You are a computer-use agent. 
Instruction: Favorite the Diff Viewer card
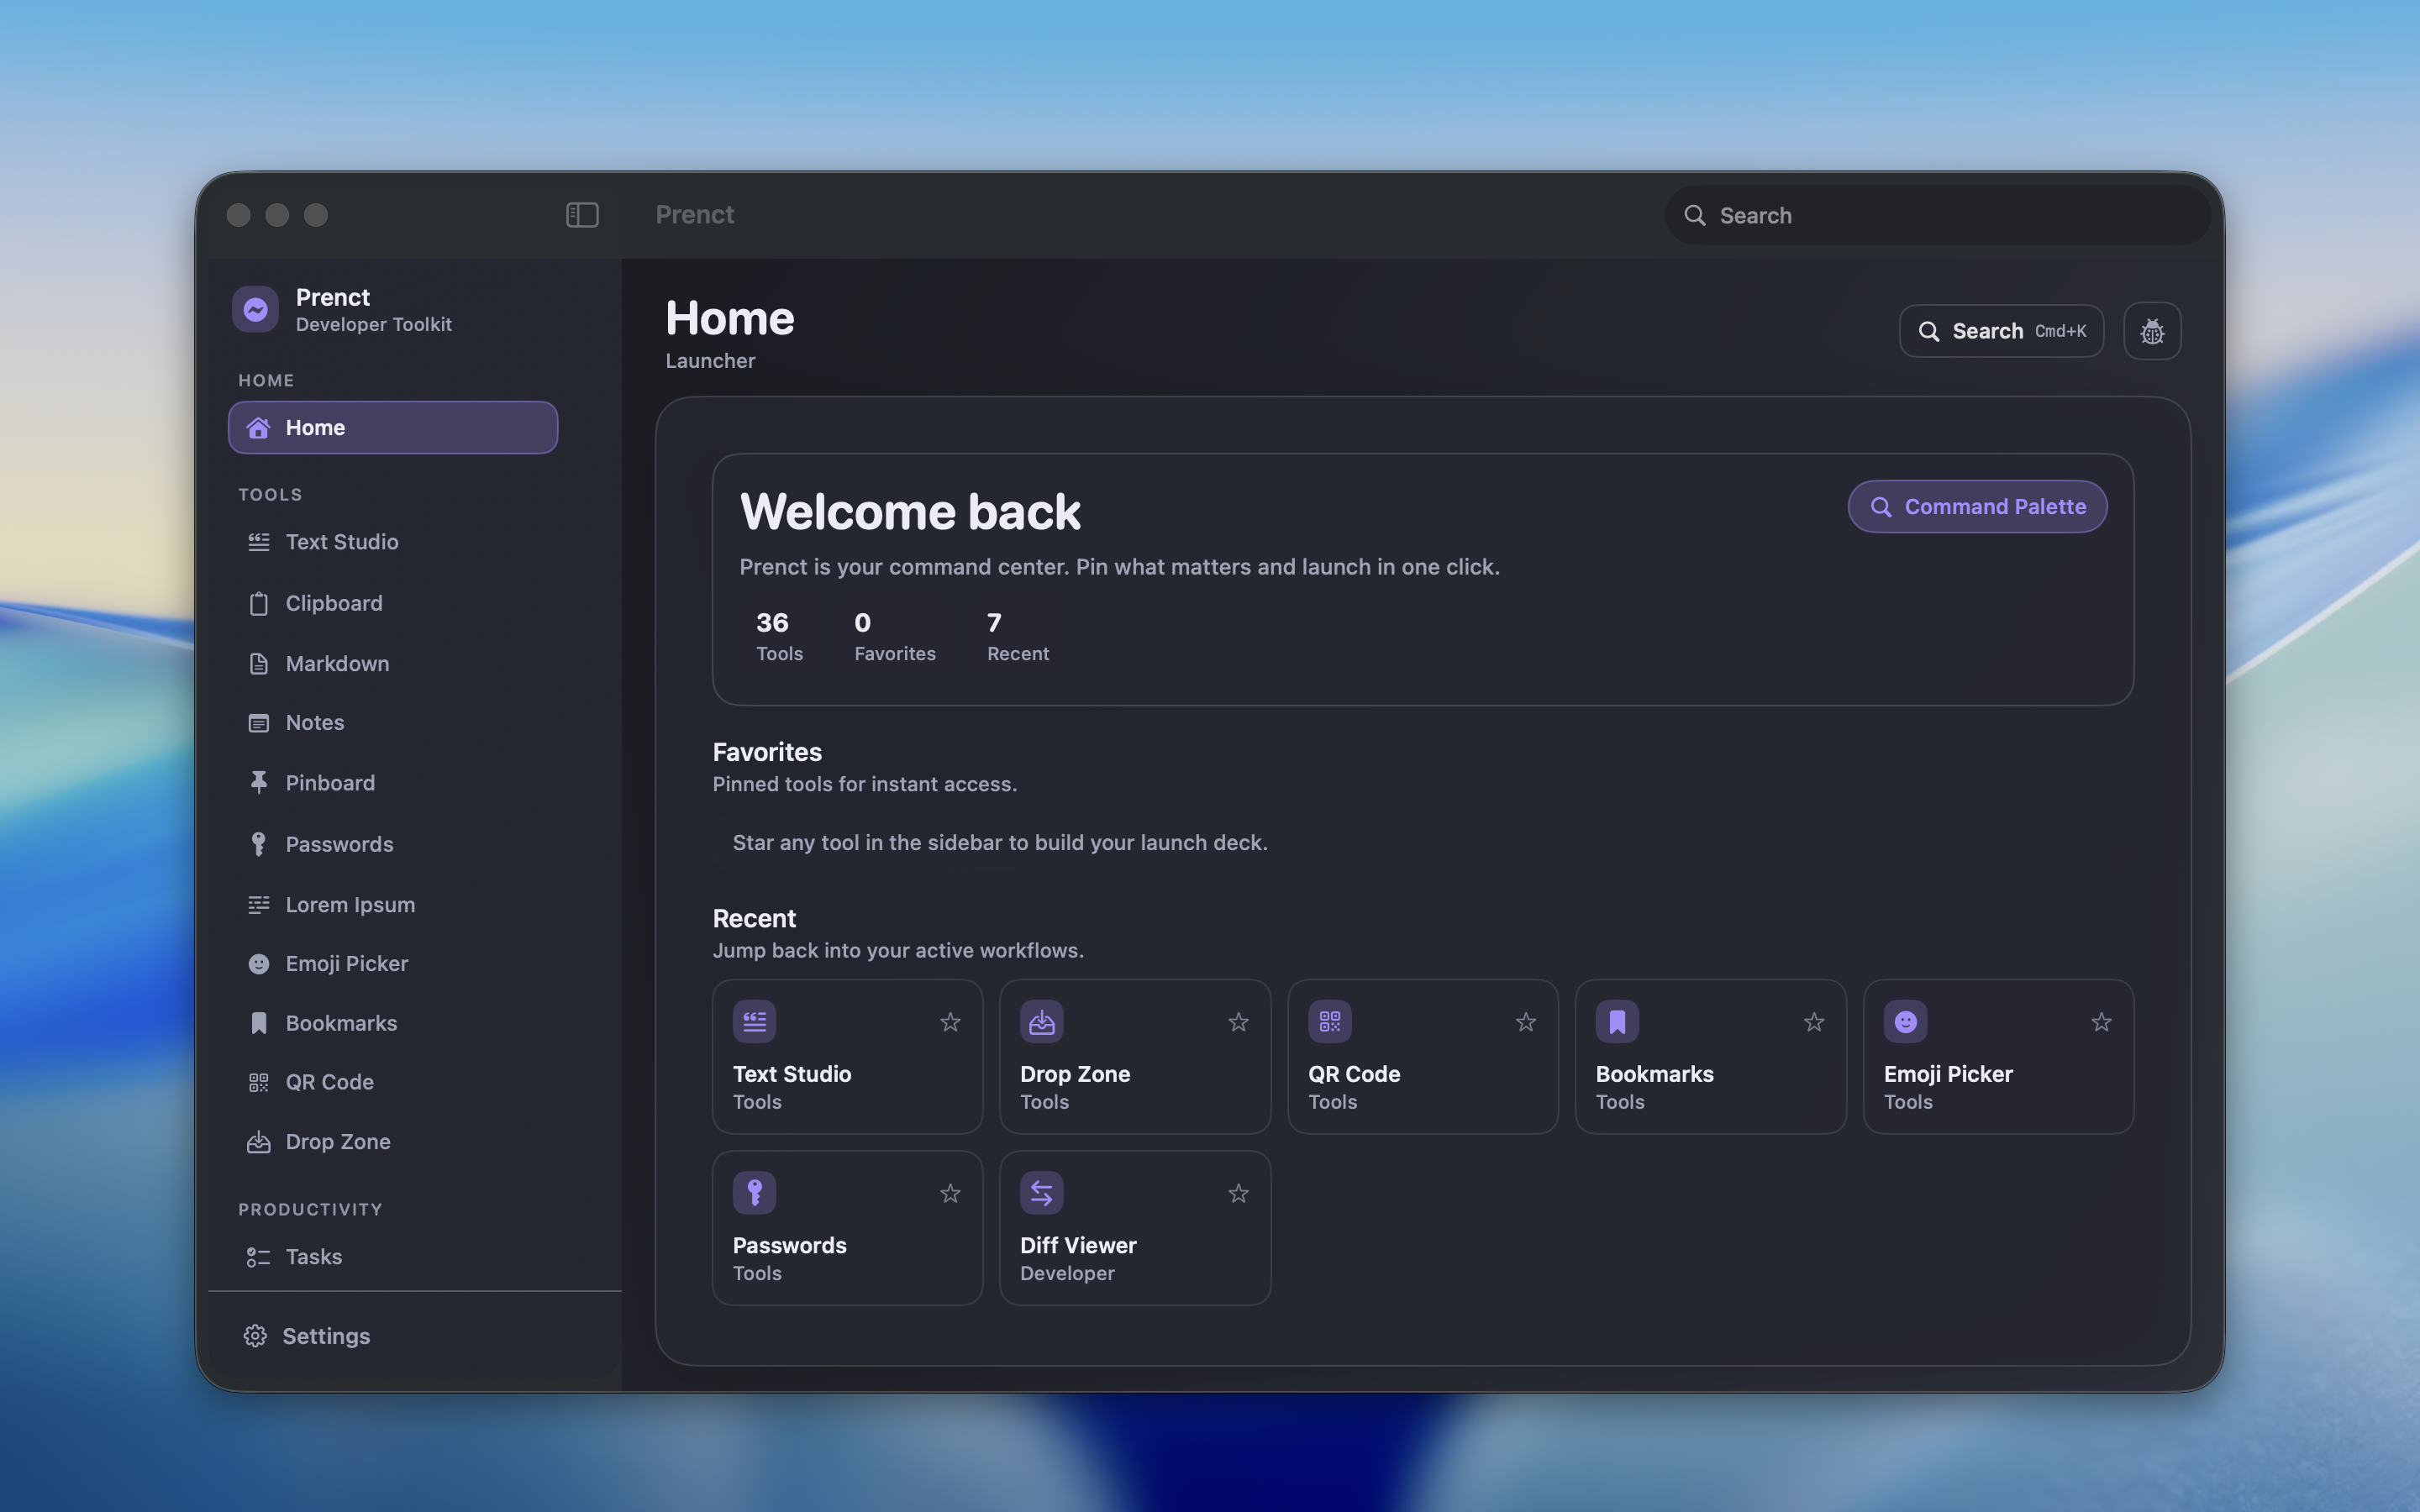[x=1237, y=1193]
